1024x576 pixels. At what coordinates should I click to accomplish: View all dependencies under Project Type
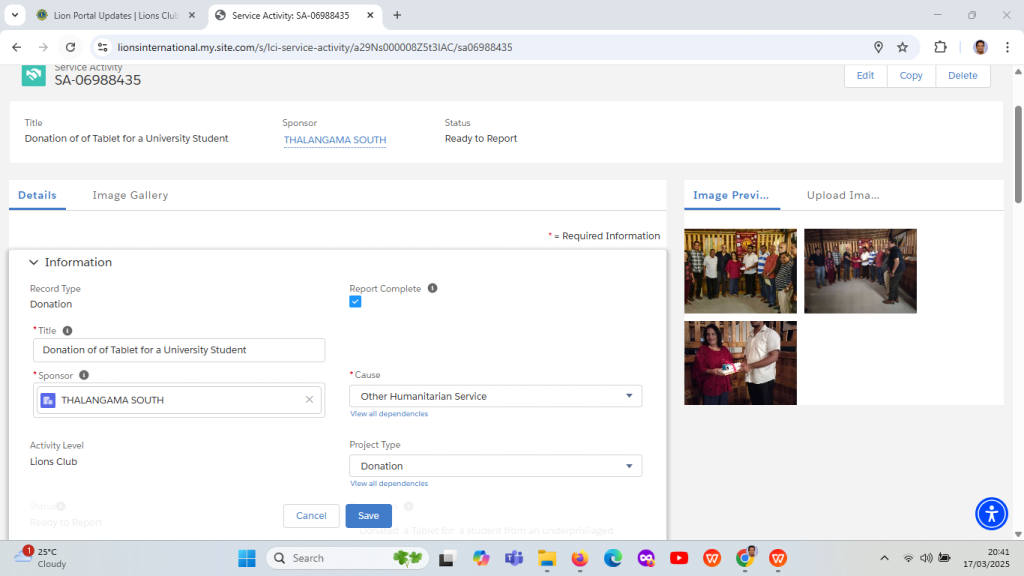(389, 483)
